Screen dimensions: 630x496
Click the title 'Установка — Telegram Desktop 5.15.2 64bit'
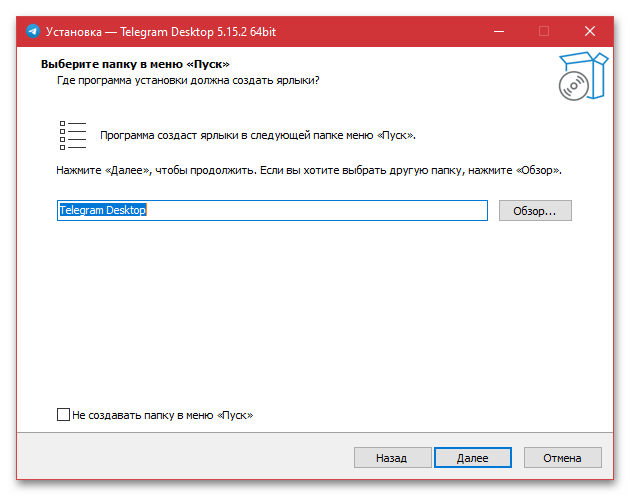[161, 32]
